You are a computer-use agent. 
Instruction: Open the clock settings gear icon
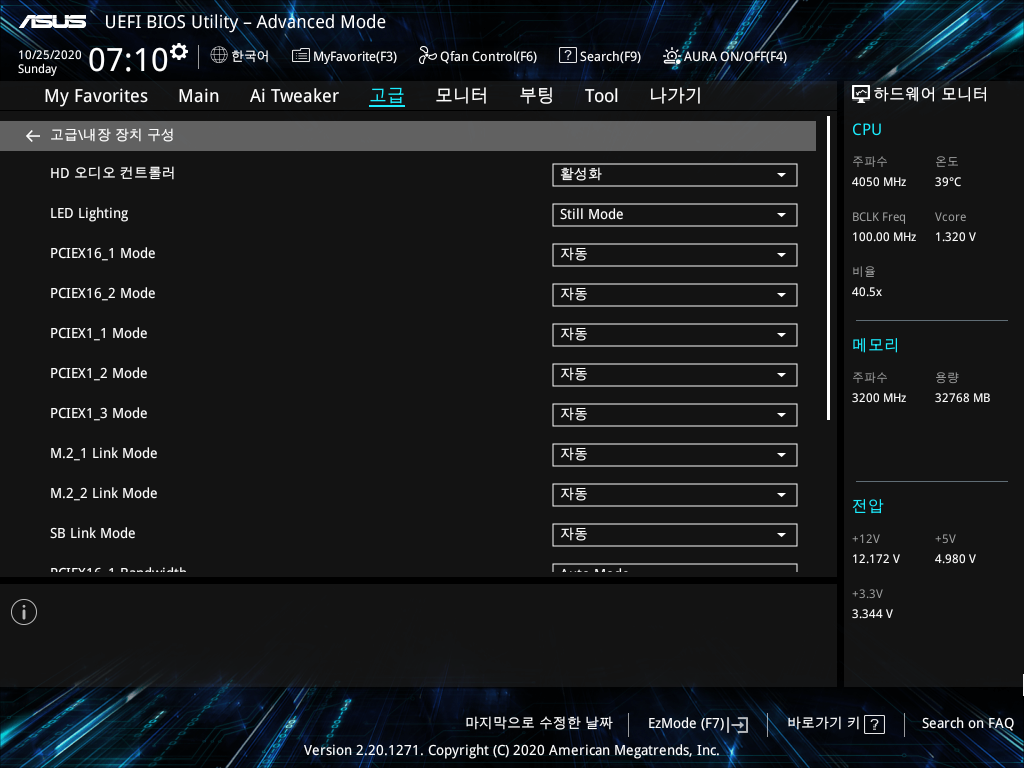[x=179, y=52]
